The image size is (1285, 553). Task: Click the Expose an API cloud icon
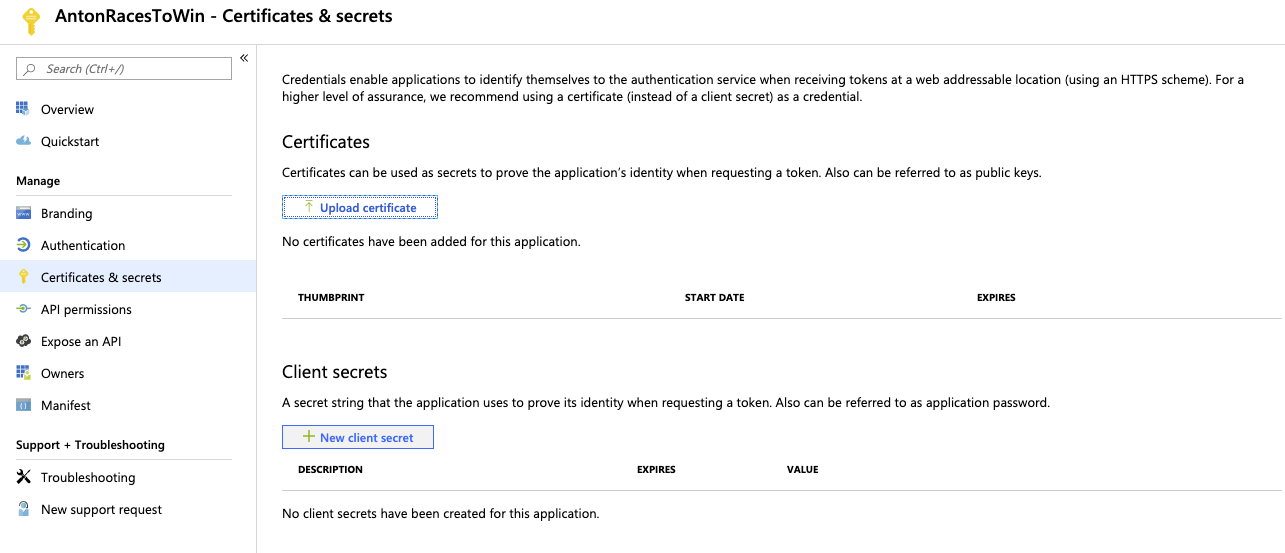tap(24, 341)
